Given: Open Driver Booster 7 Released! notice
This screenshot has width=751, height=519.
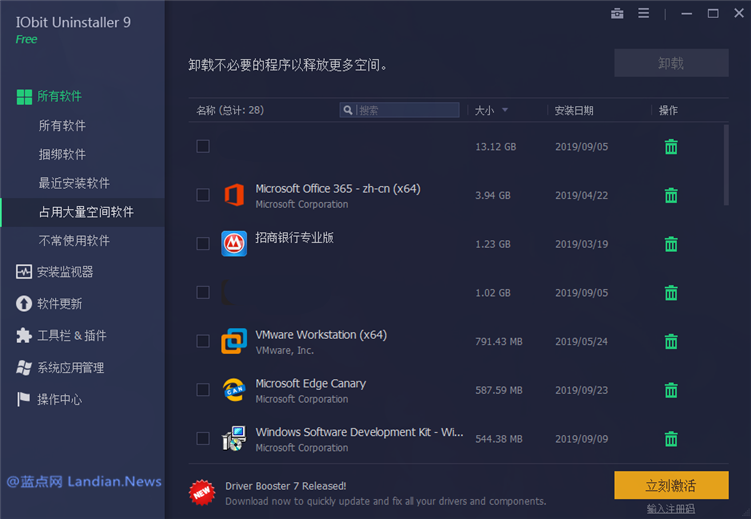Looking at the screenshot, I should coord(286,486).
